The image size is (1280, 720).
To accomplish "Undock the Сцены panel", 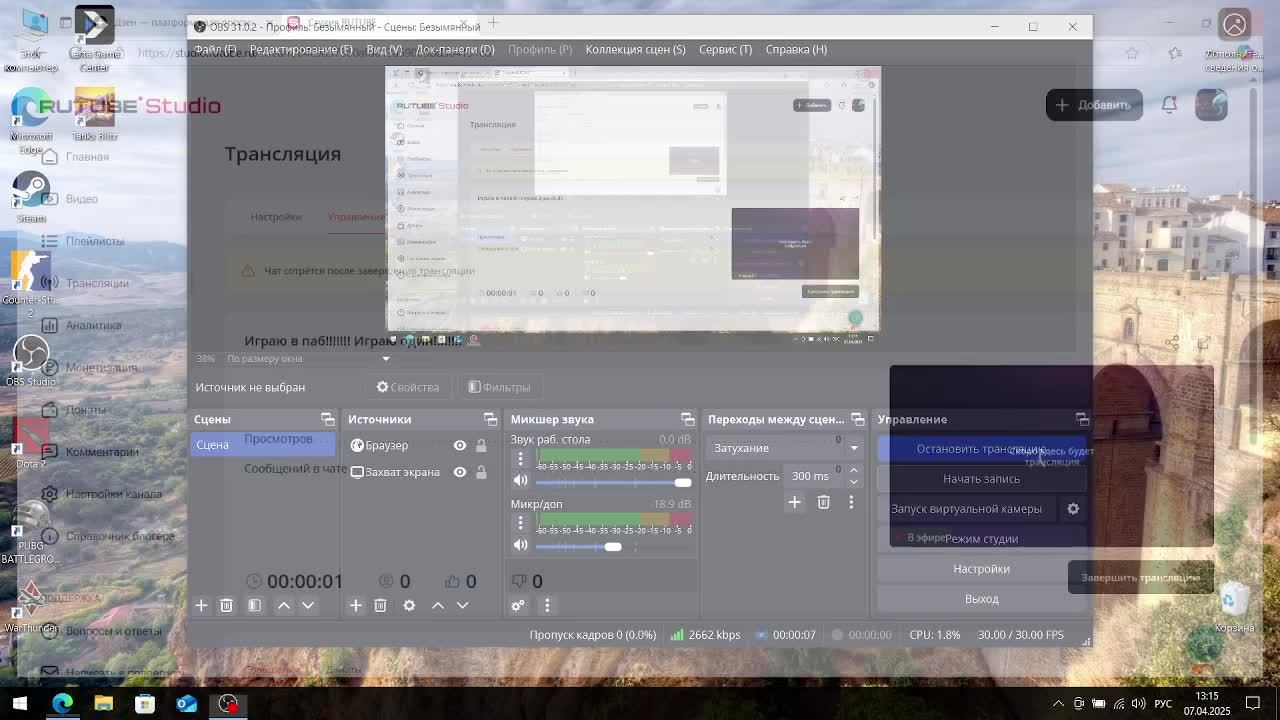I will click(327, 419).
